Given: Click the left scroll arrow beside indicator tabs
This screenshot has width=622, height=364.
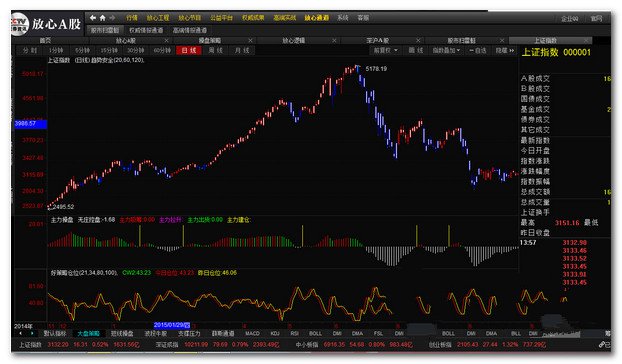Looking at the screenshot, I should [21, 333].
